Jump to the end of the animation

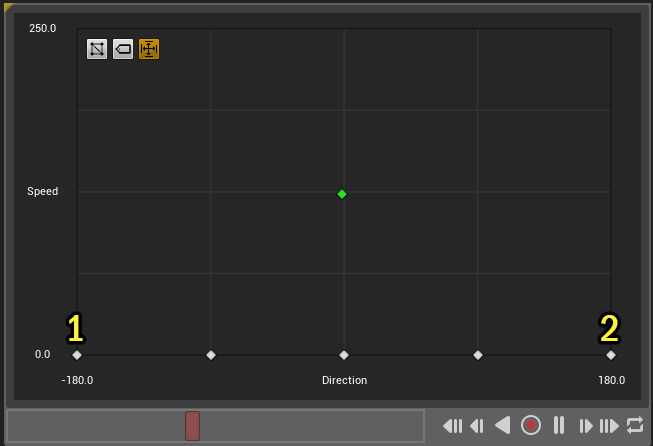[609, 426]
